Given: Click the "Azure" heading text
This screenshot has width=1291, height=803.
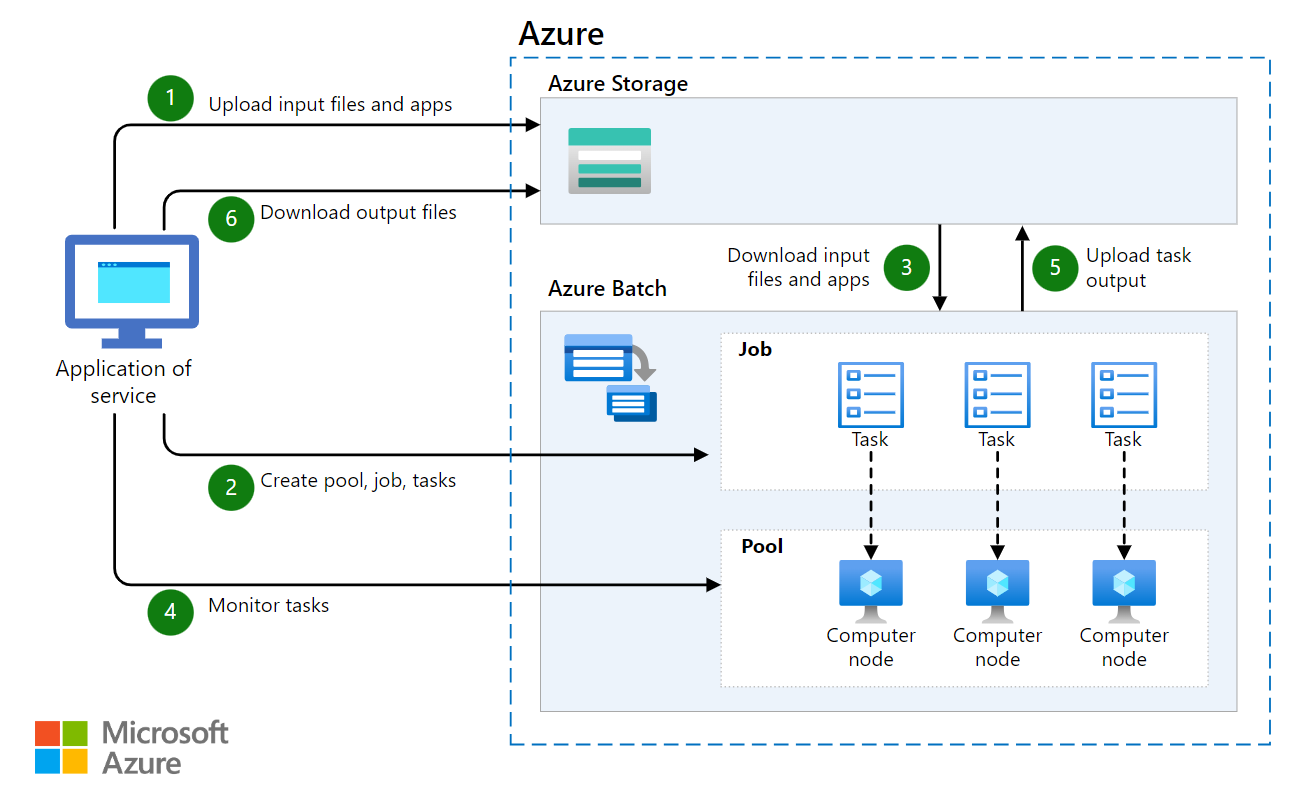Looking at the screenshot, I should 561,34.
